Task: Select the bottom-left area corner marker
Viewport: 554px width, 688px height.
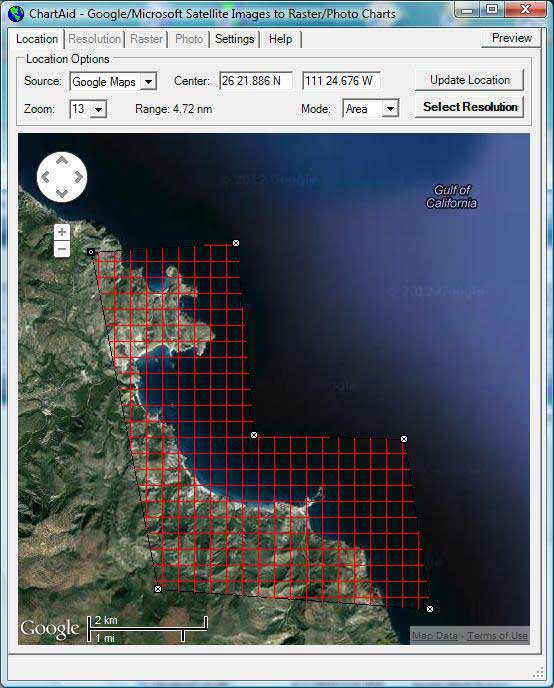Action: point(158,589)
